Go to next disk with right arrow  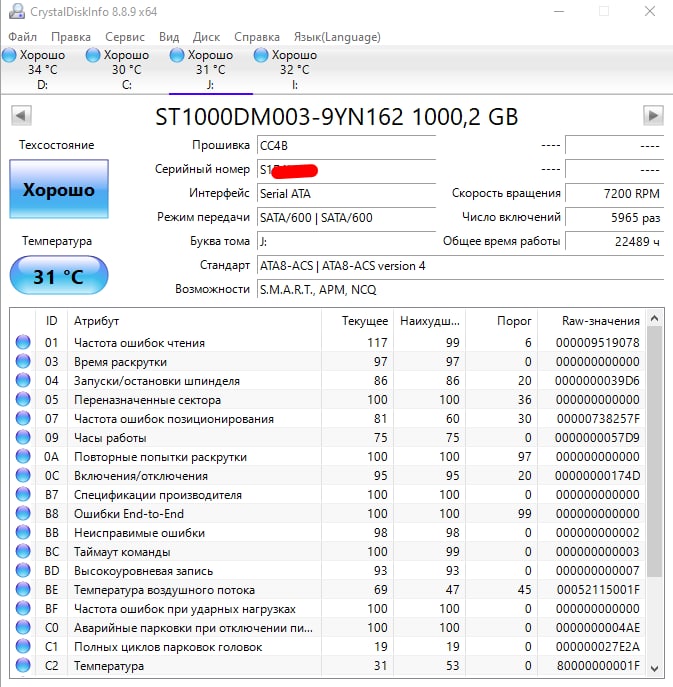[653, 116]
